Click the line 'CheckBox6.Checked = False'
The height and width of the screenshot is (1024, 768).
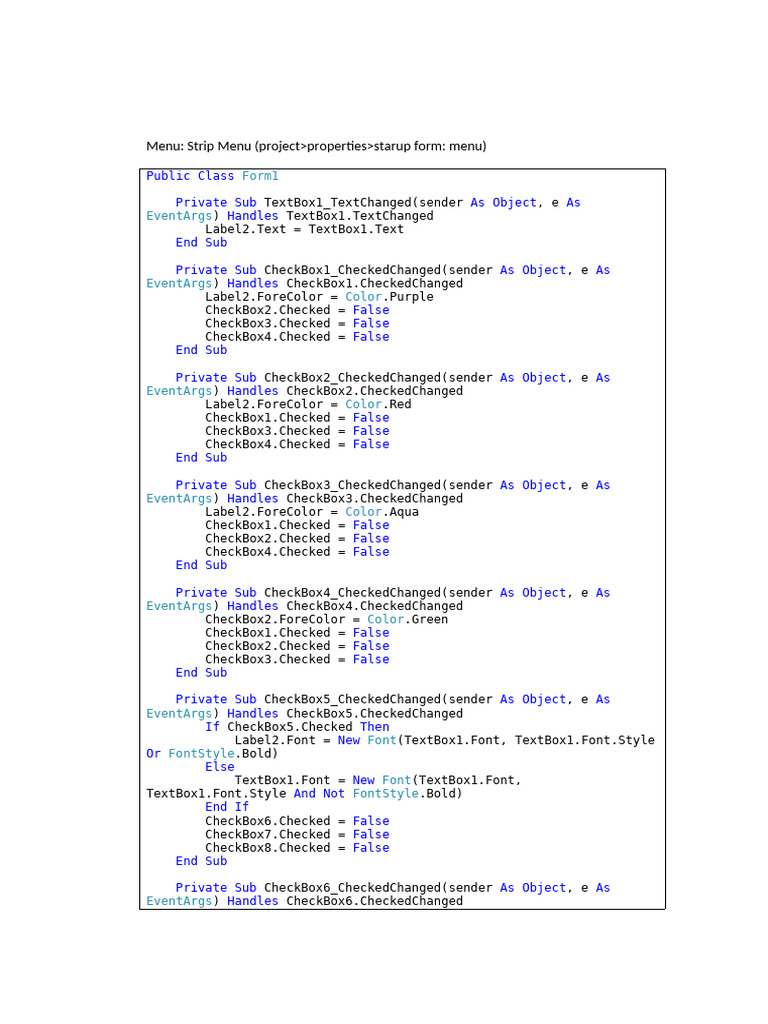pos(297,822)
